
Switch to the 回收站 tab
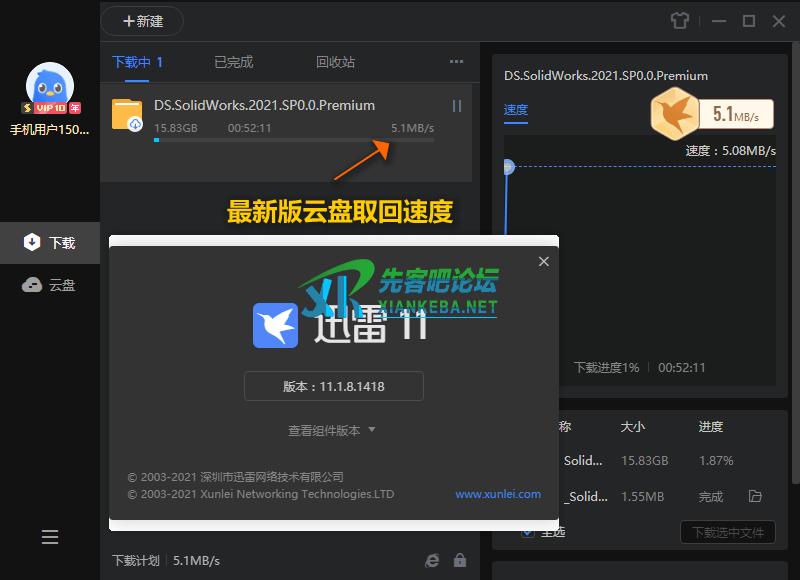[335, 62]
